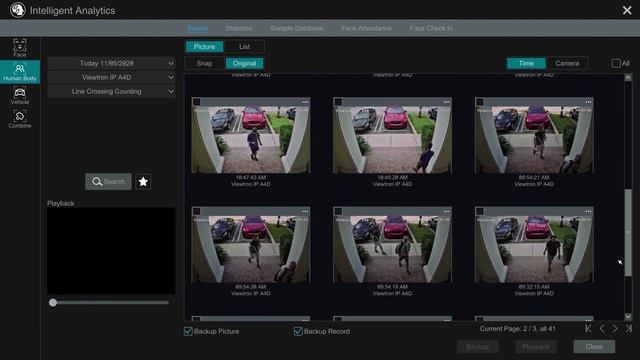The image size is (640, 360).
Task: Click the Close button
Action: click(594, 347)
